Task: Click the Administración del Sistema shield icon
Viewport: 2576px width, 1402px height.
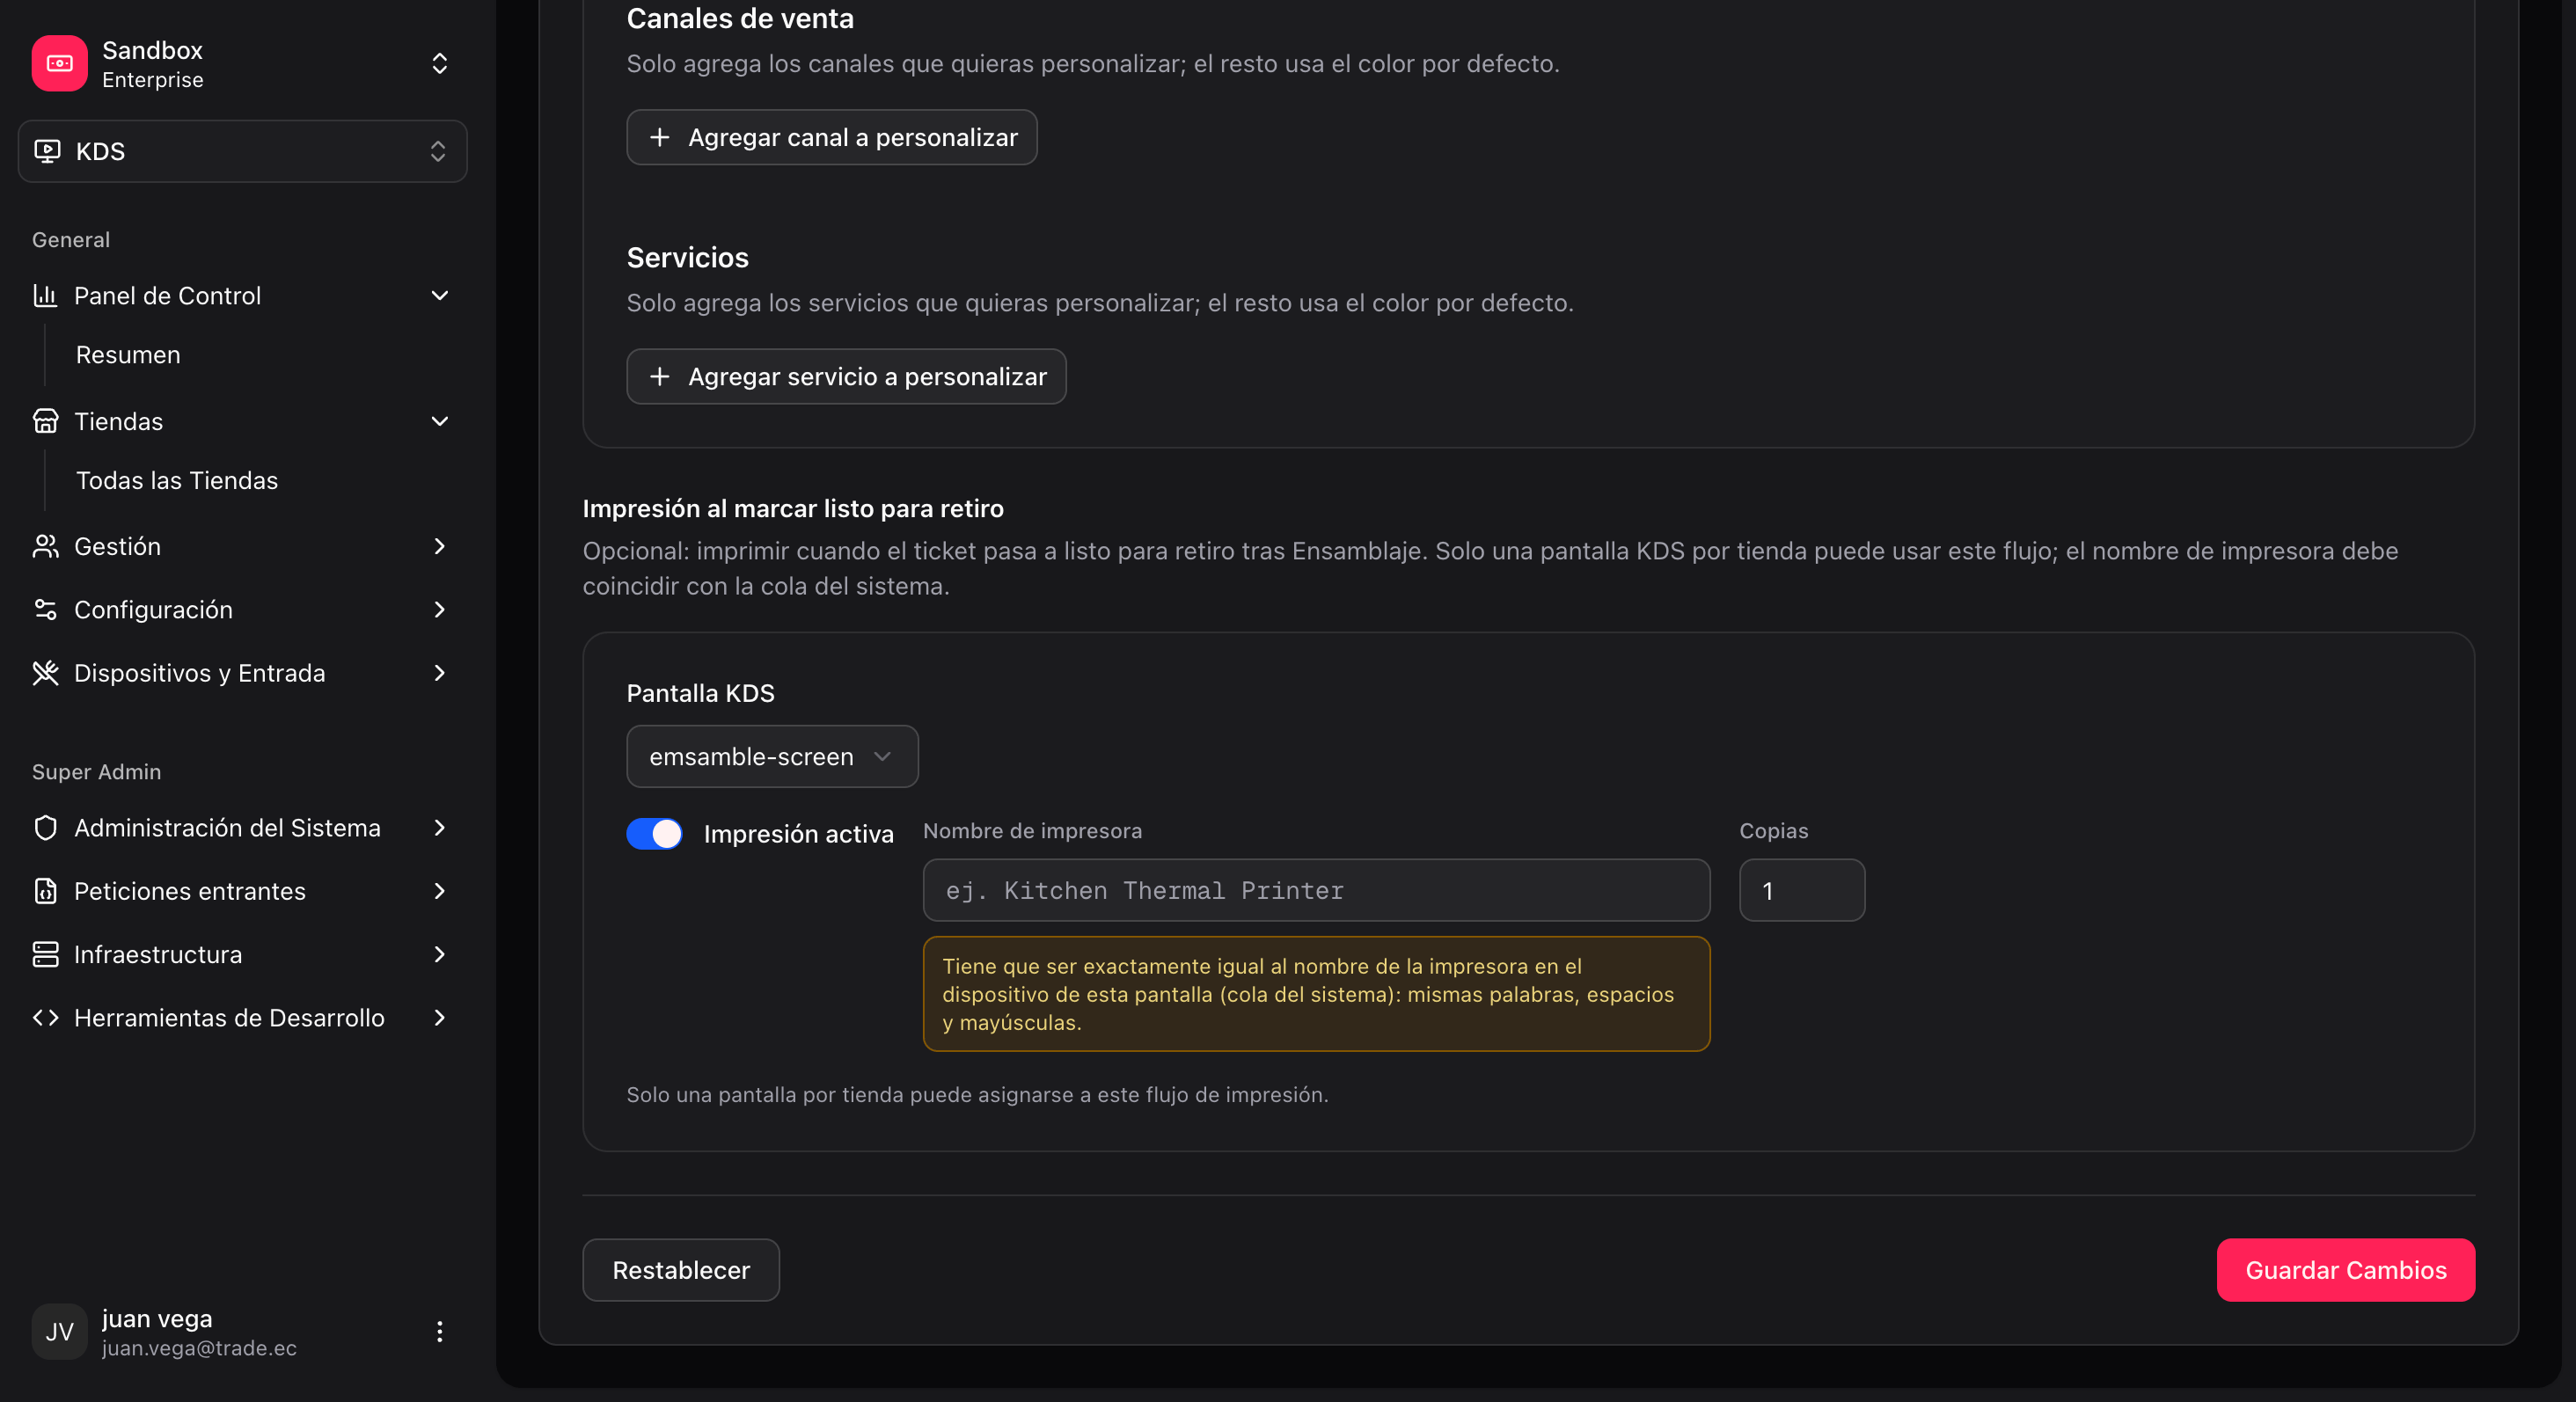Action: (x=45, y=828)
